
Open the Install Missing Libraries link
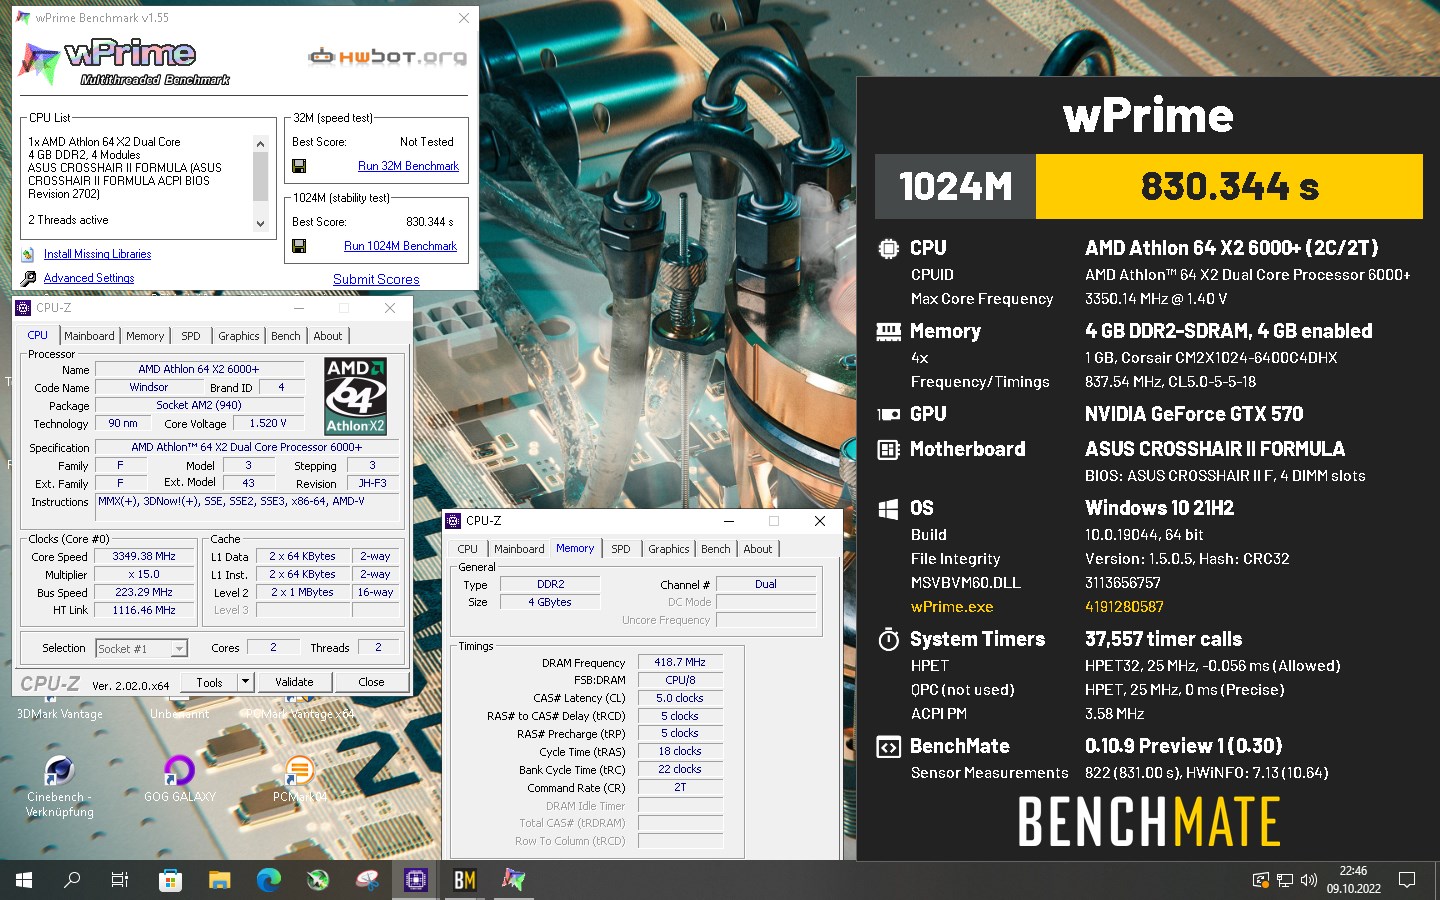97,254
